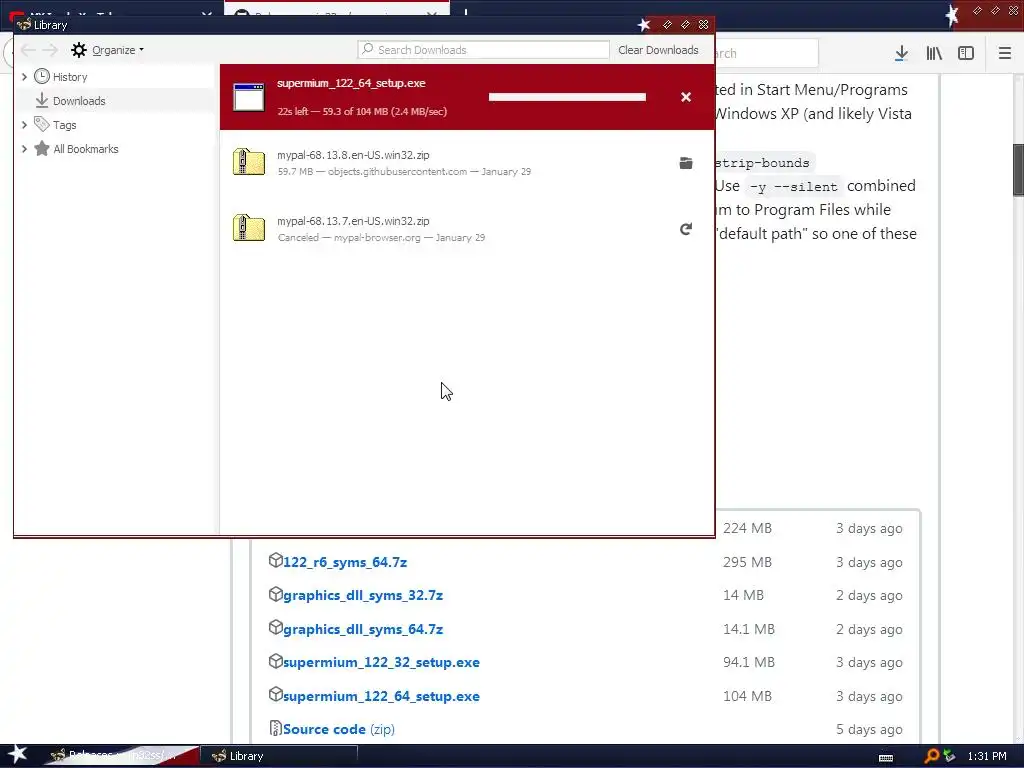The image size is (1024, 768).
Task: Click the supermium download progress bar
Action: [x=567, y=97]
